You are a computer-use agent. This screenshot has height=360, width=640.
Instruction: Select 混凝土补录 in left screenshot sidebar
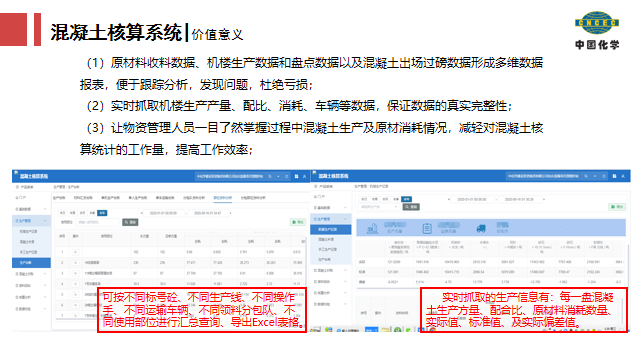point(27,242)
